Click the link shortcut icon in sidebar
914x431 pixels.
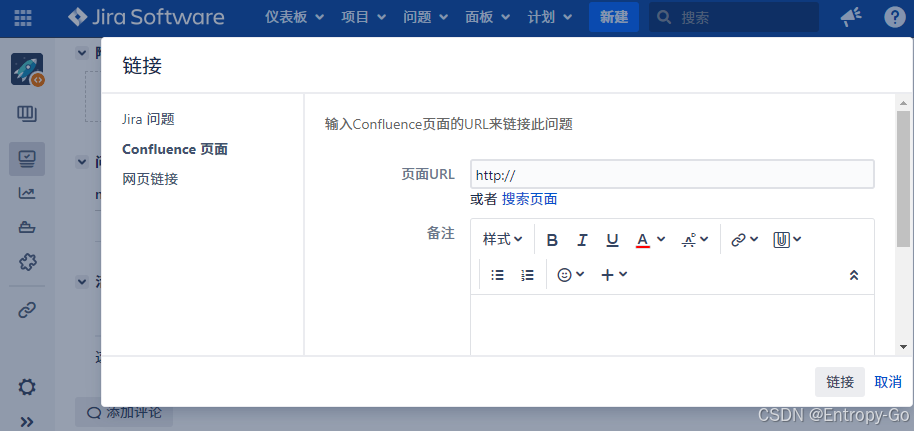click(27, 310)
